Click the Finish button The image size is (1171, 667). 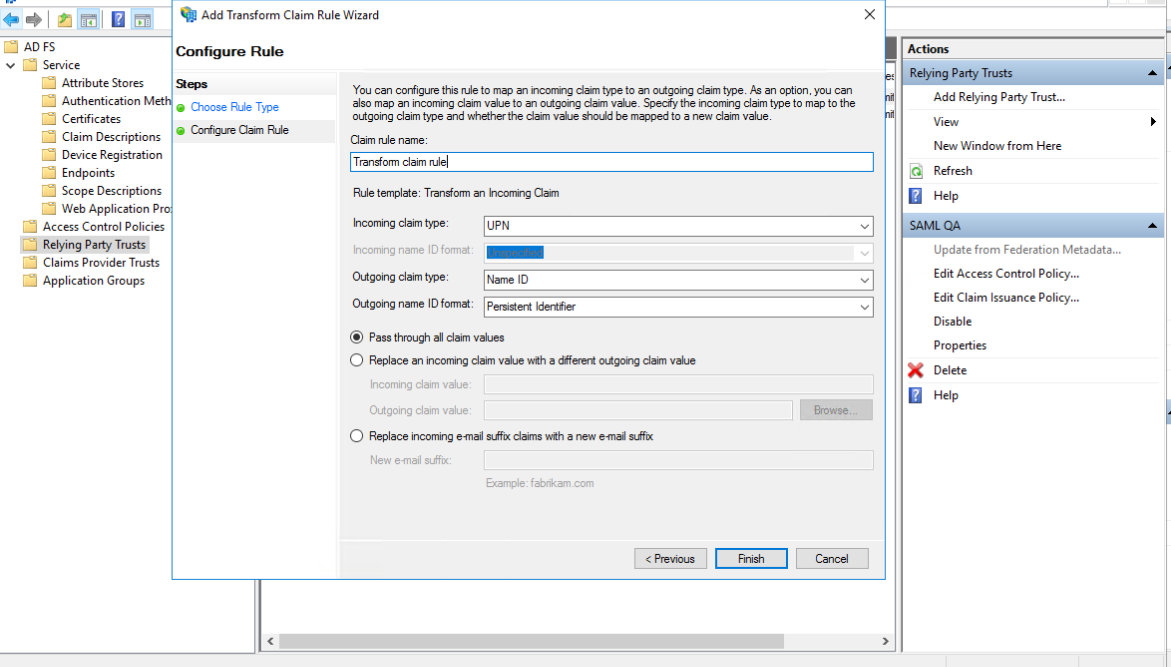pyautogui.click(x=751, y=559)
